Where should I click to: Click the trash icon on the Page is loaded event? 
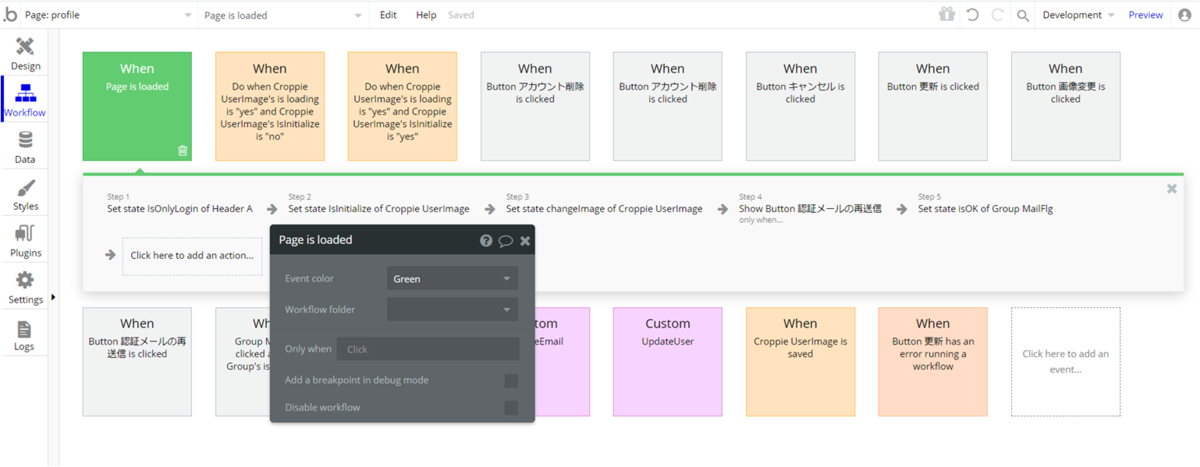point(182,150)
